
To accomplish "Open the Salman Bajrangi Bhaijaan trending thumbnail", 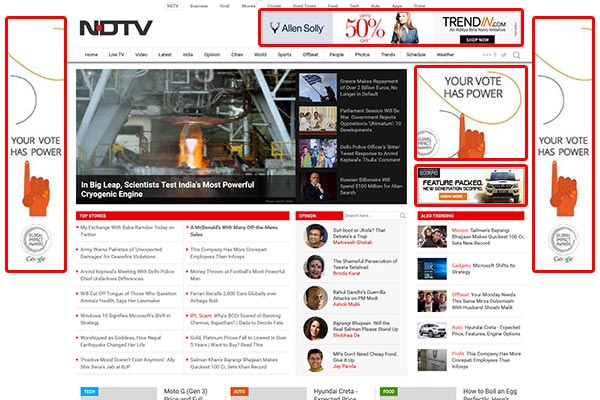I will coord(432,237).
